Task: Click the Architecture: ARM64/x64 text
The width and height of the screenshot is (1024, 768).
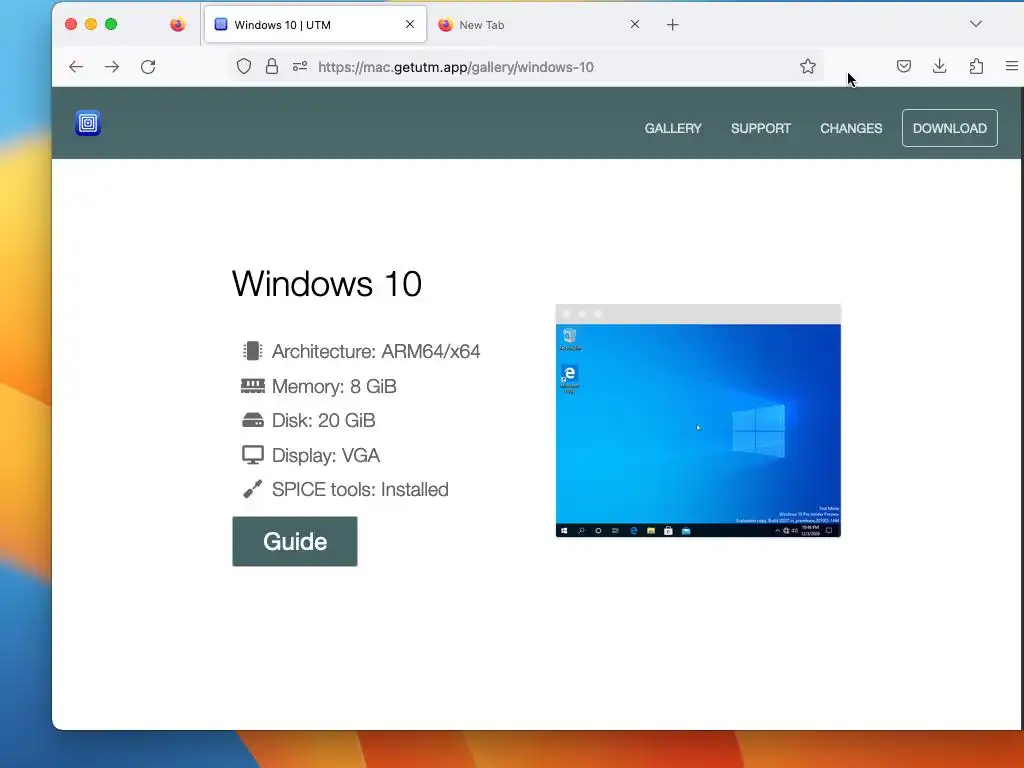Action: point(376,351)
